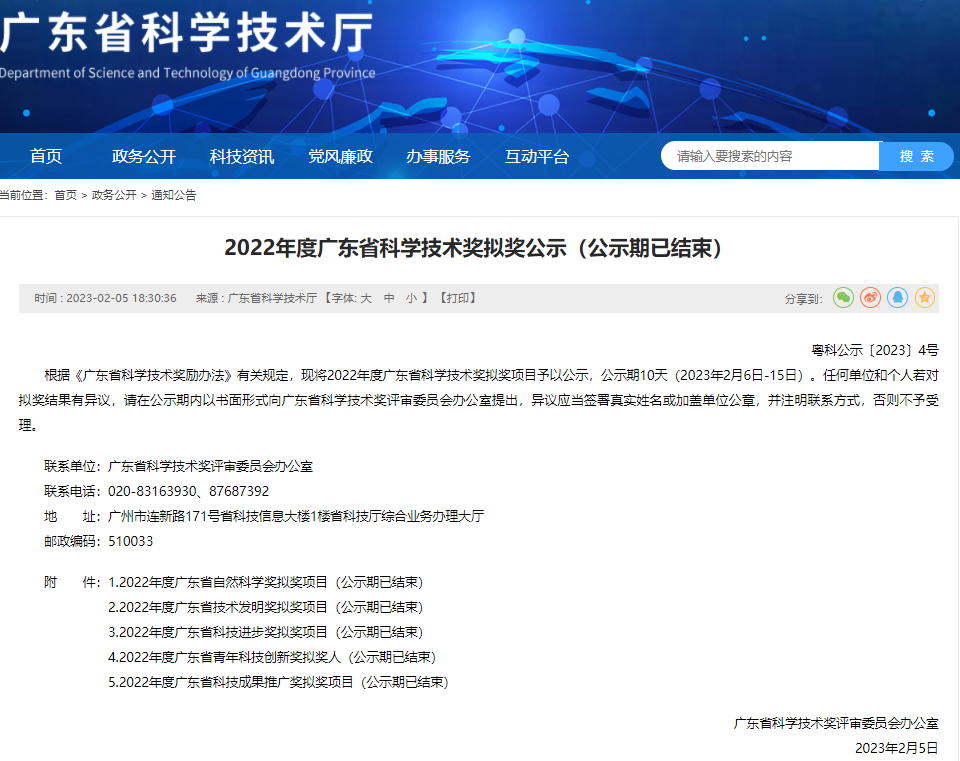Image resolution: width=960 pixels, height=761 pixels.
Task: Set font size to 小 (small)
Action: (410, 298)
